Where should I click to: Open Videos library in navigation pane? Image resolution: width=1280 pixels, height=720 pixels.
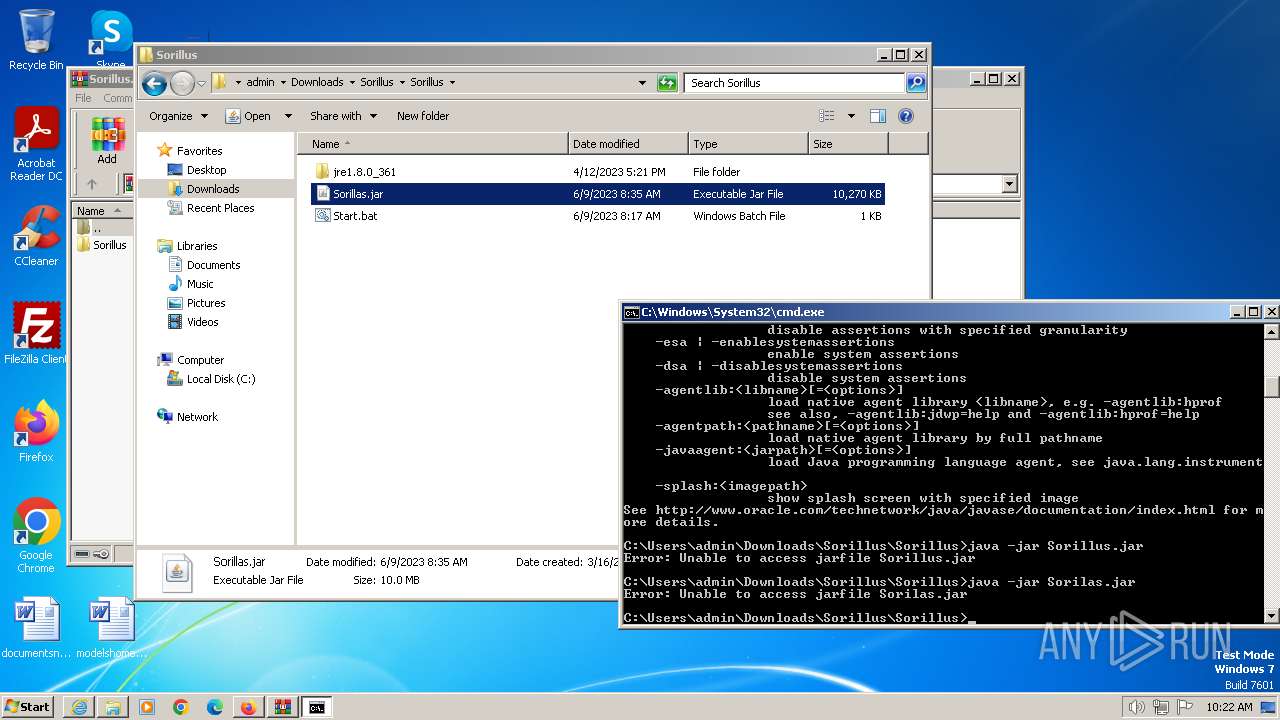pos(202,322)
